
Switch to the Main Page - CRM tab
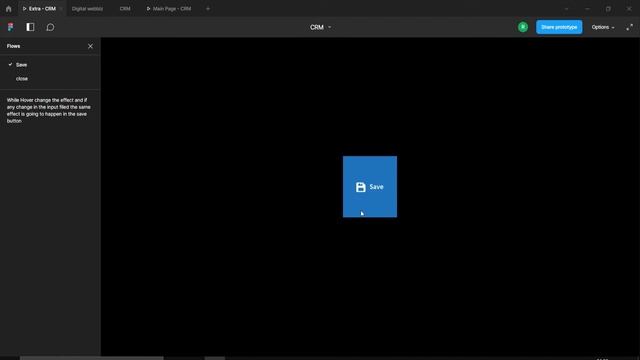pos(169,9)
